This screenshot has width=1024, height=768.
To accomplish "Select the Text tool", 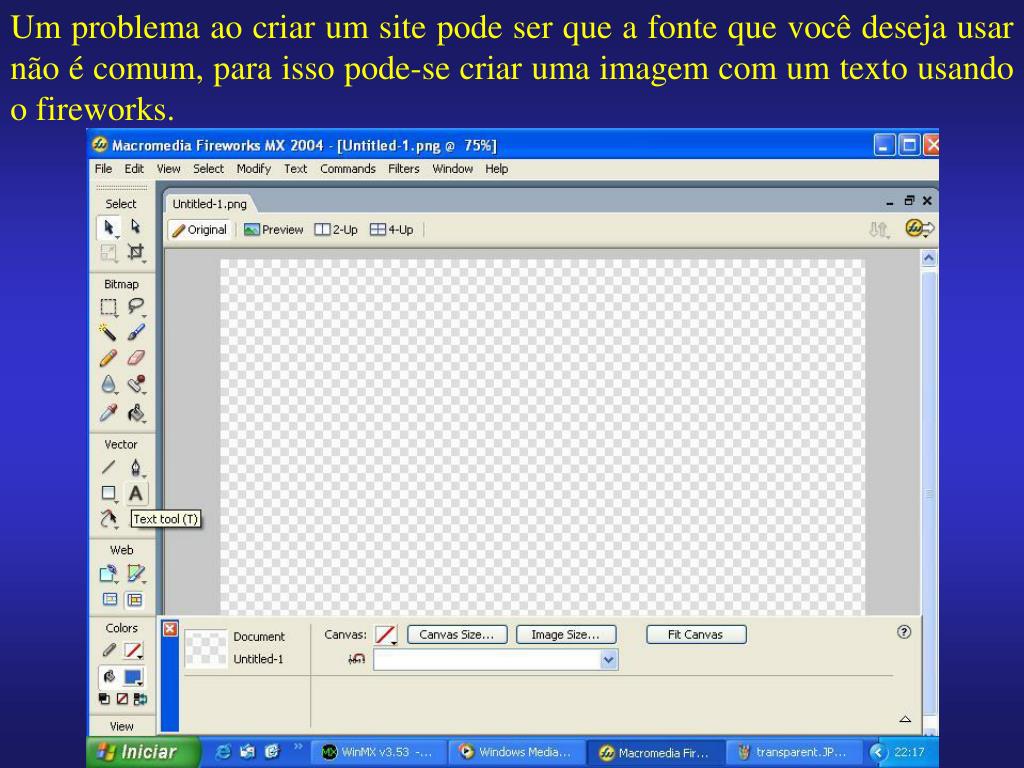I will 135,493.
